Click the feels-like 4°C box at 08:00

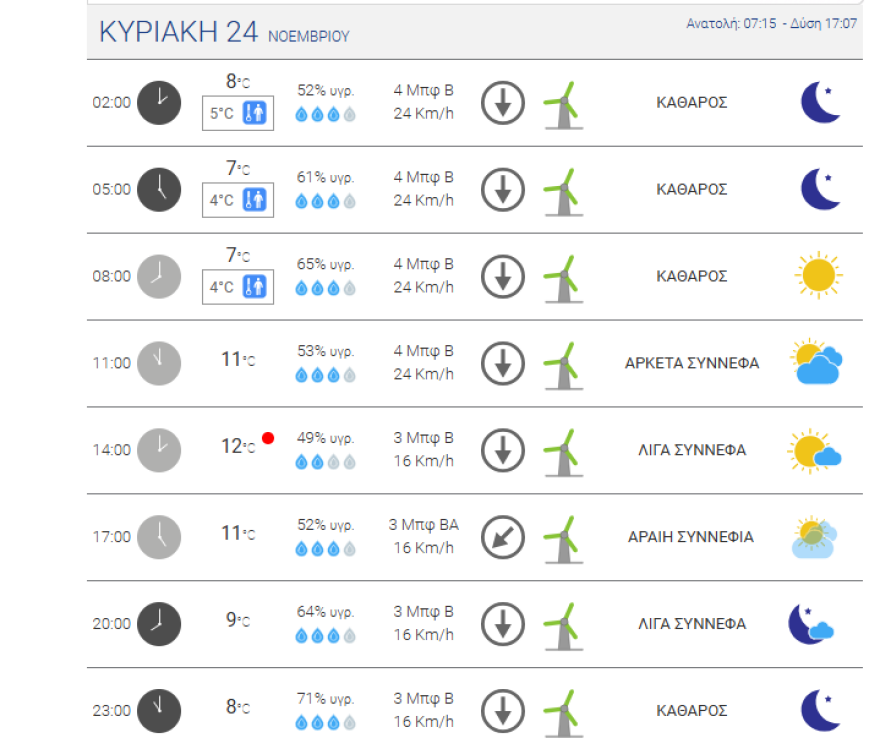(238, 288)
